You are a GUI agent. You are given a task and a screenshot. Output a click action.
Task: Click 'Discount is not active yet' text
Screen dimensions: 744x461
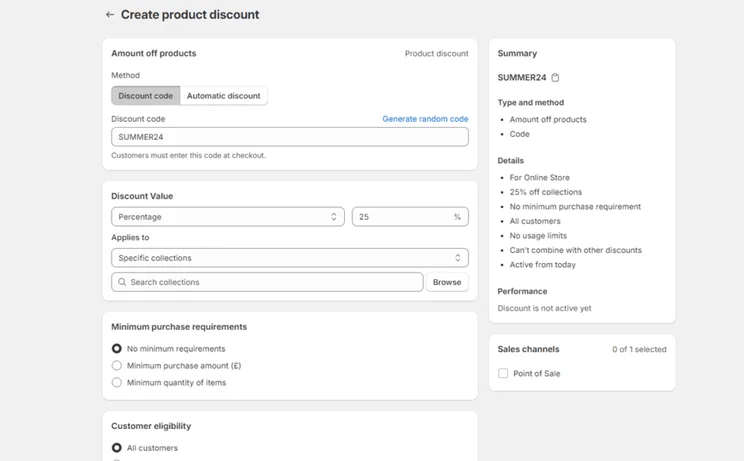pyautogui.click(x=544, y=308)
